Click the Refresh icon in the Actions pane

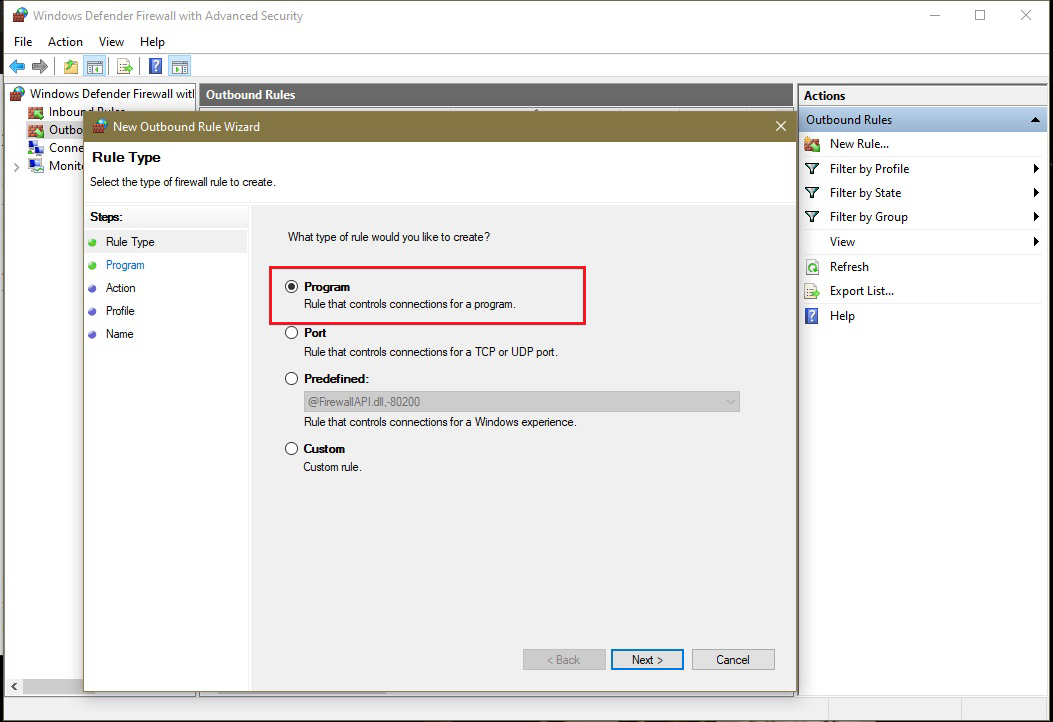pyautogui.click(x=812, y=267)
